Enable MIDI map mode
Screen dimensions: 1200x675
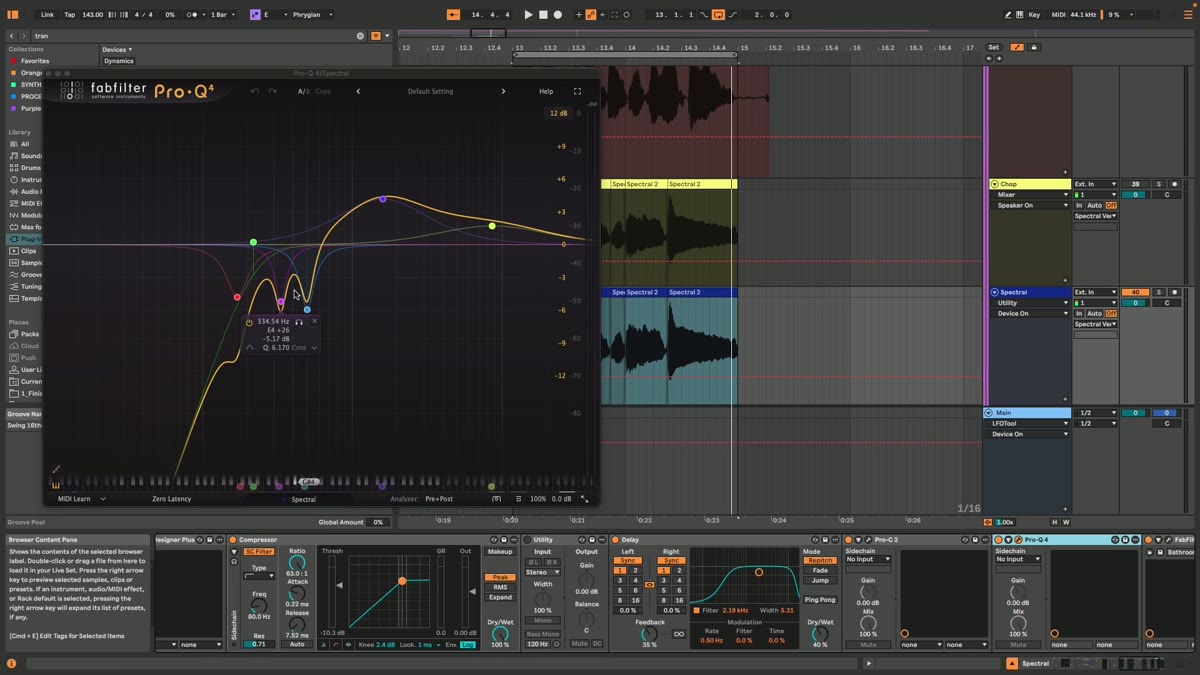tap(1058, 15)
